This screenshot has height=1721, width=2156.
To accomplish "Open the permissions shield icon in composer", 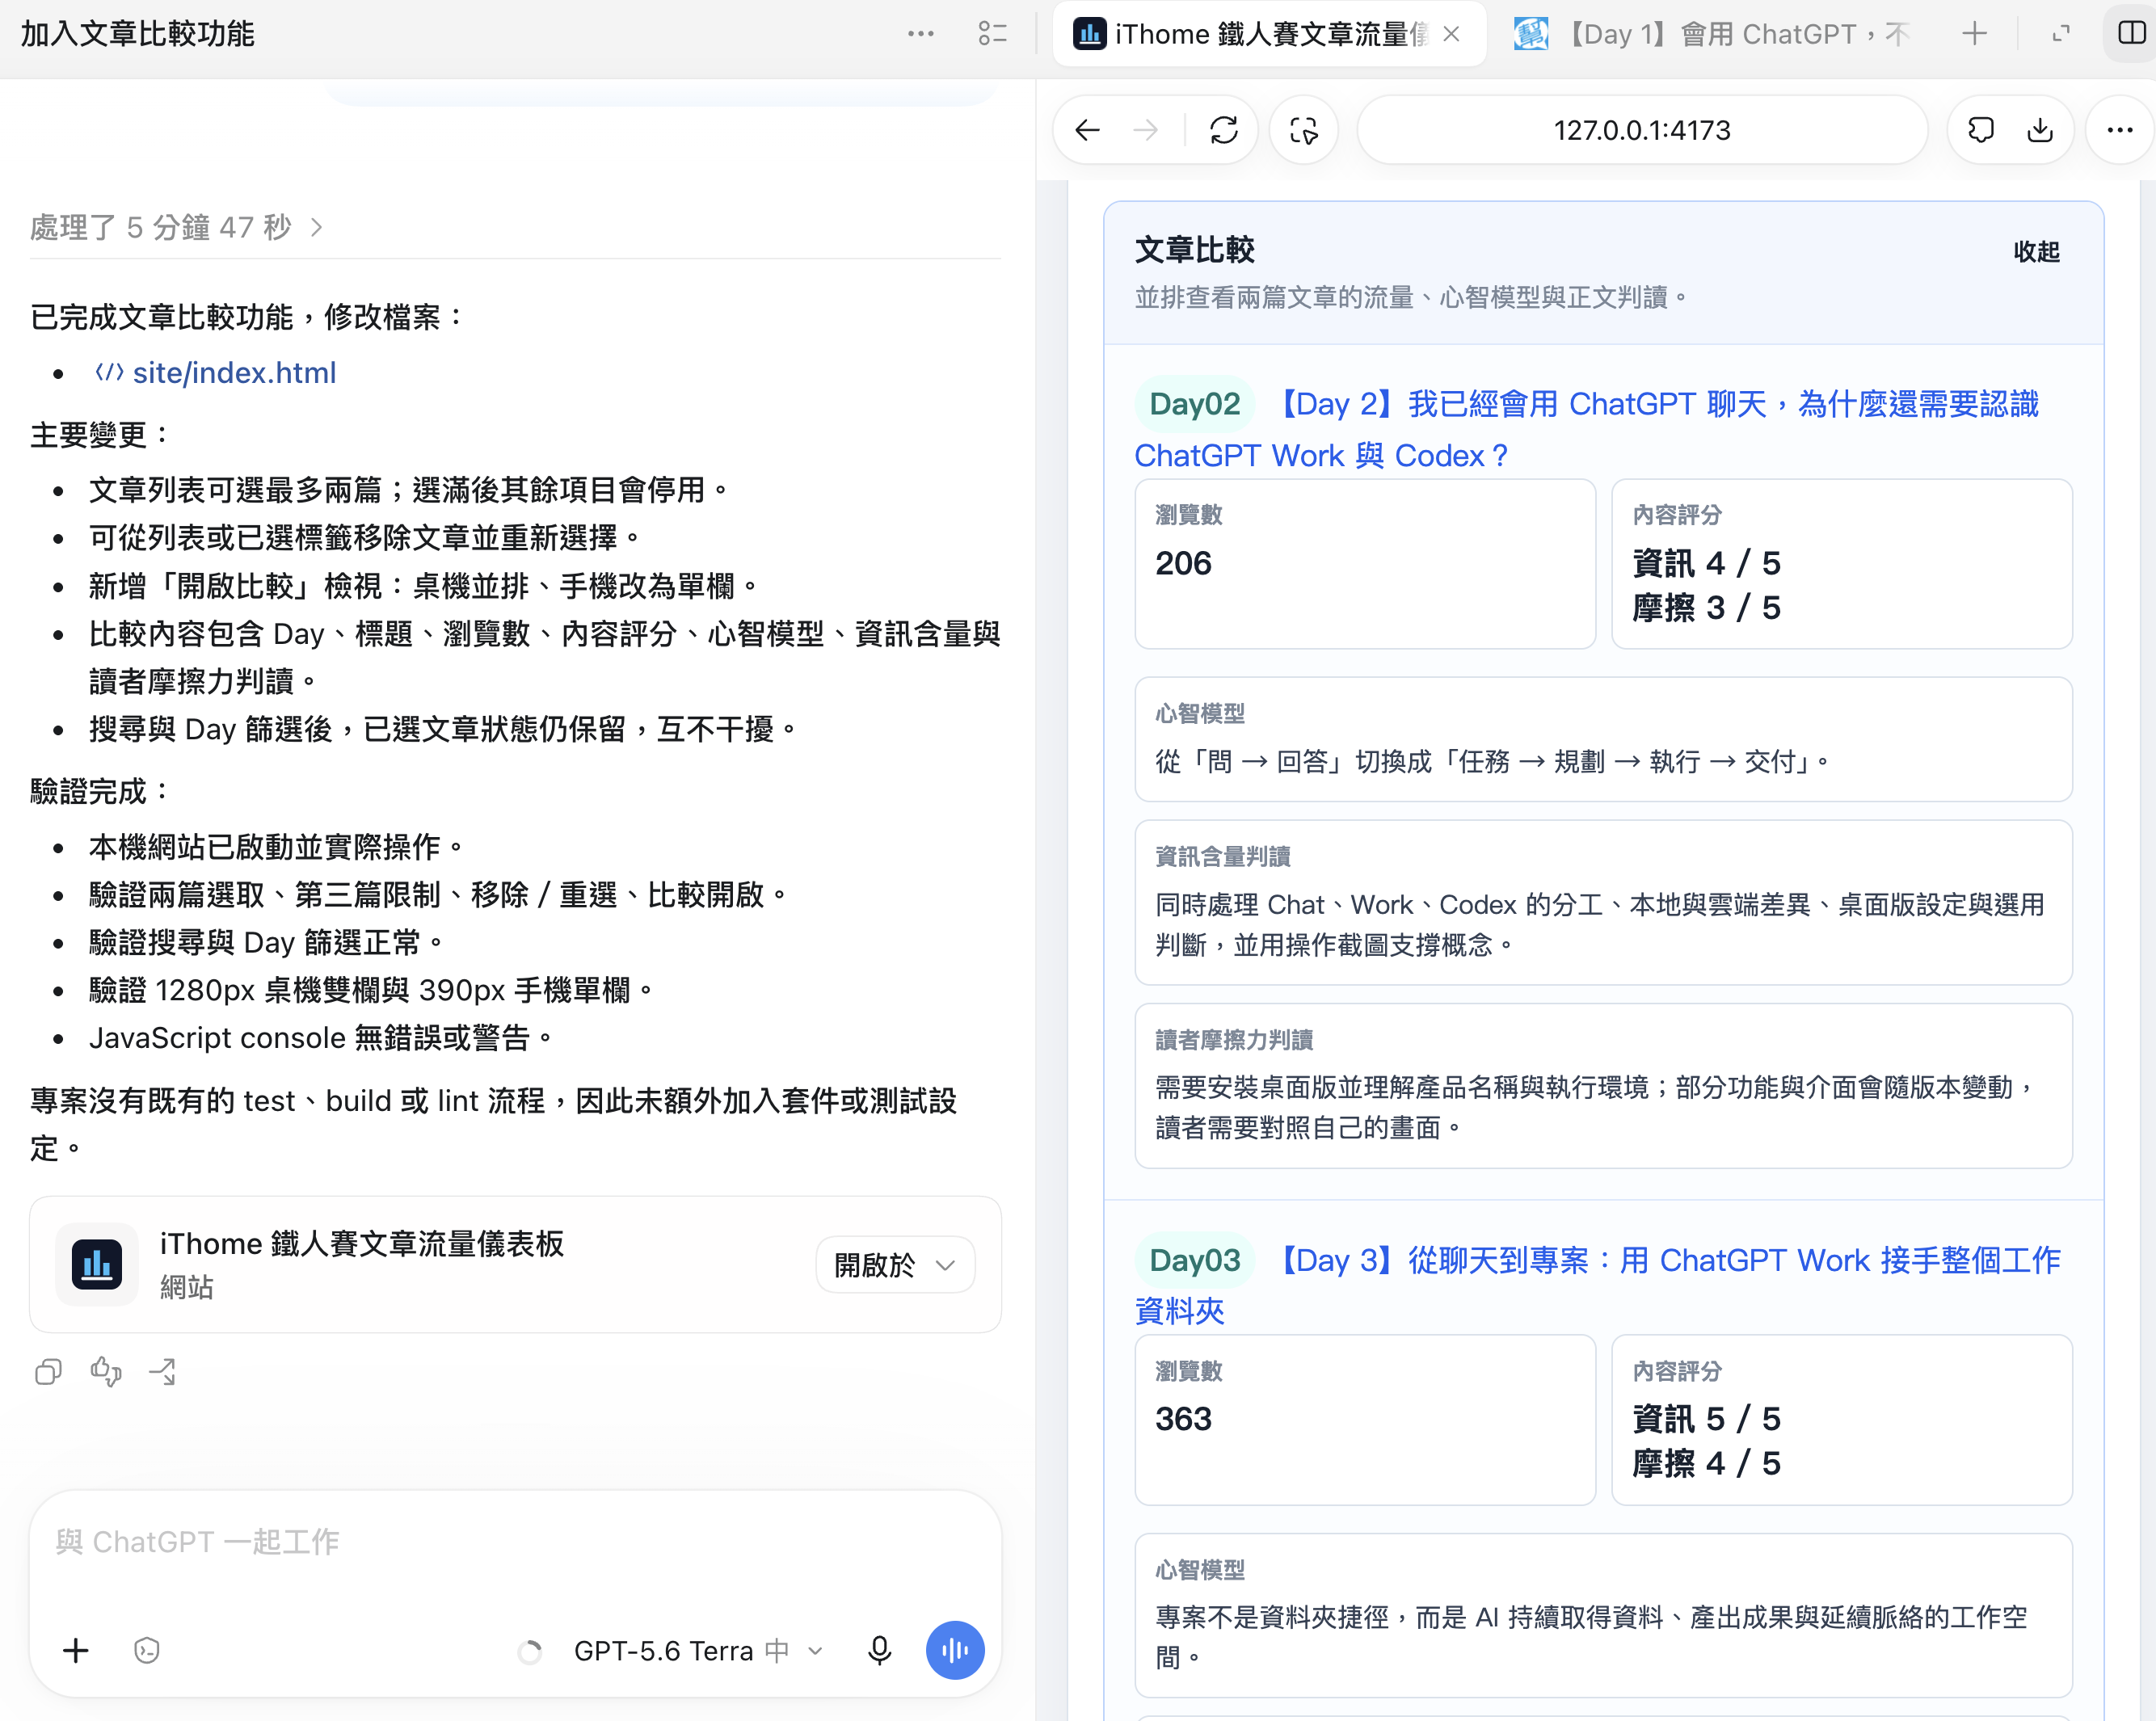I will click(x=147, y=1651).
